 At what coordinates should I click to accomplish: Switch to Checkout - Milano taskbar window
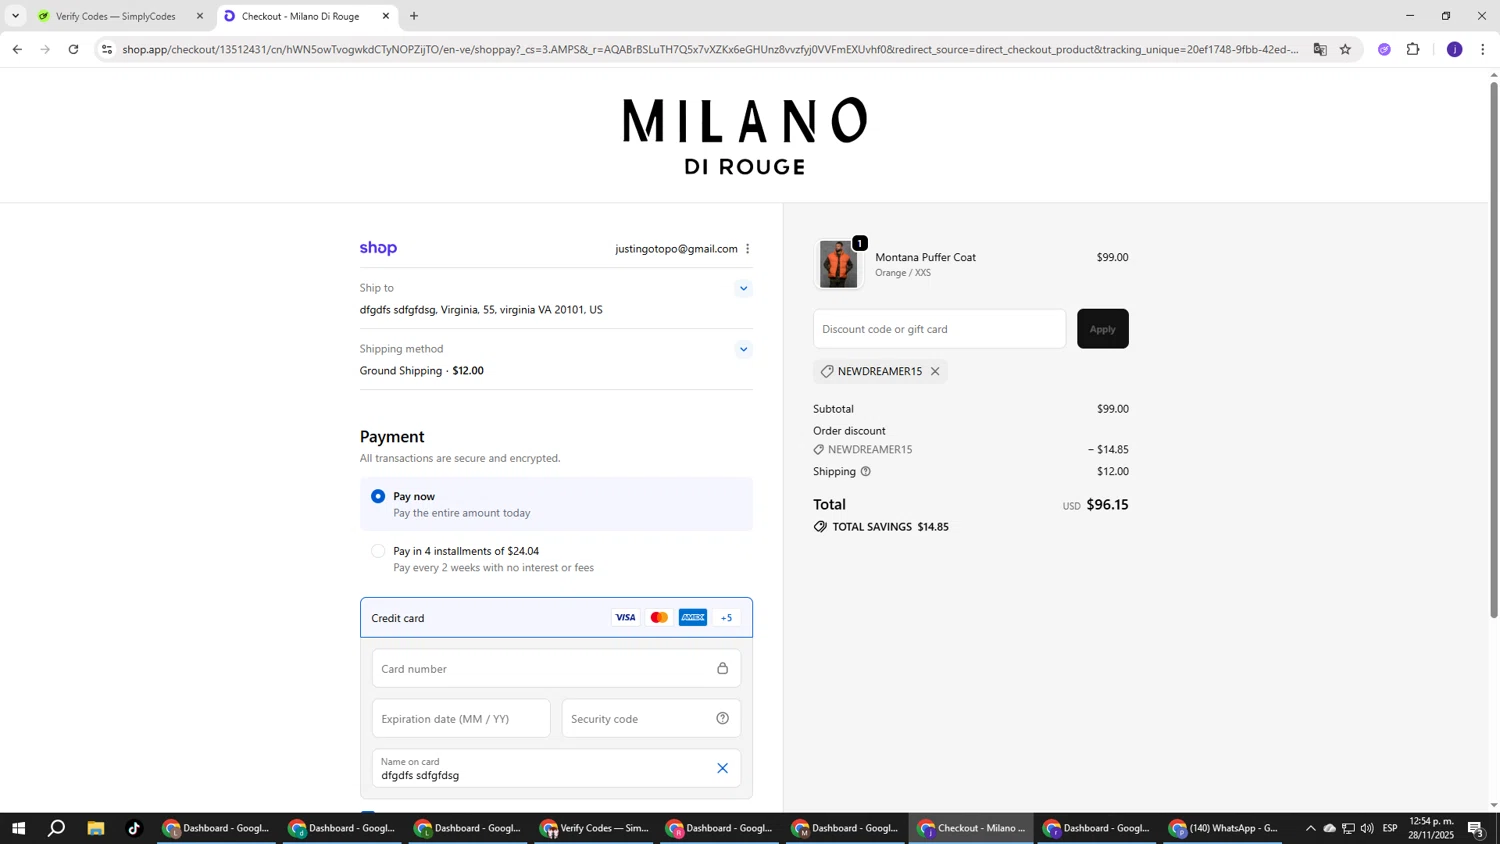click(973, 828)
